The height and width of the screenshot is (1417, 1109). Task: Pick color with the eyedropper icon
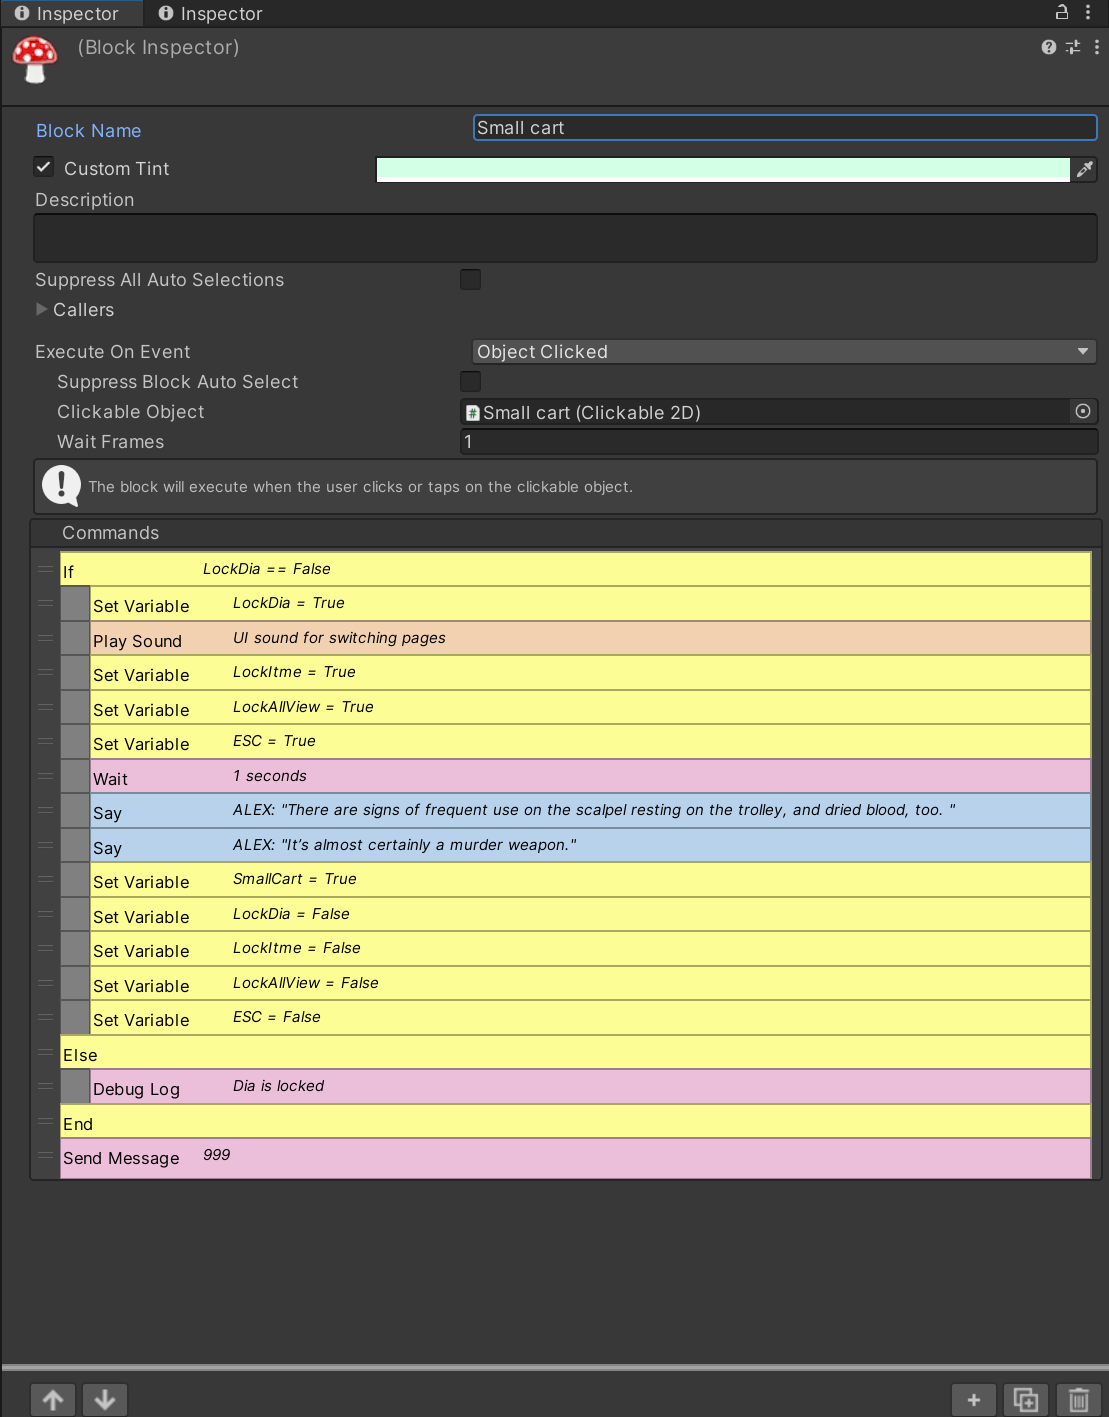pos(1084,170)
